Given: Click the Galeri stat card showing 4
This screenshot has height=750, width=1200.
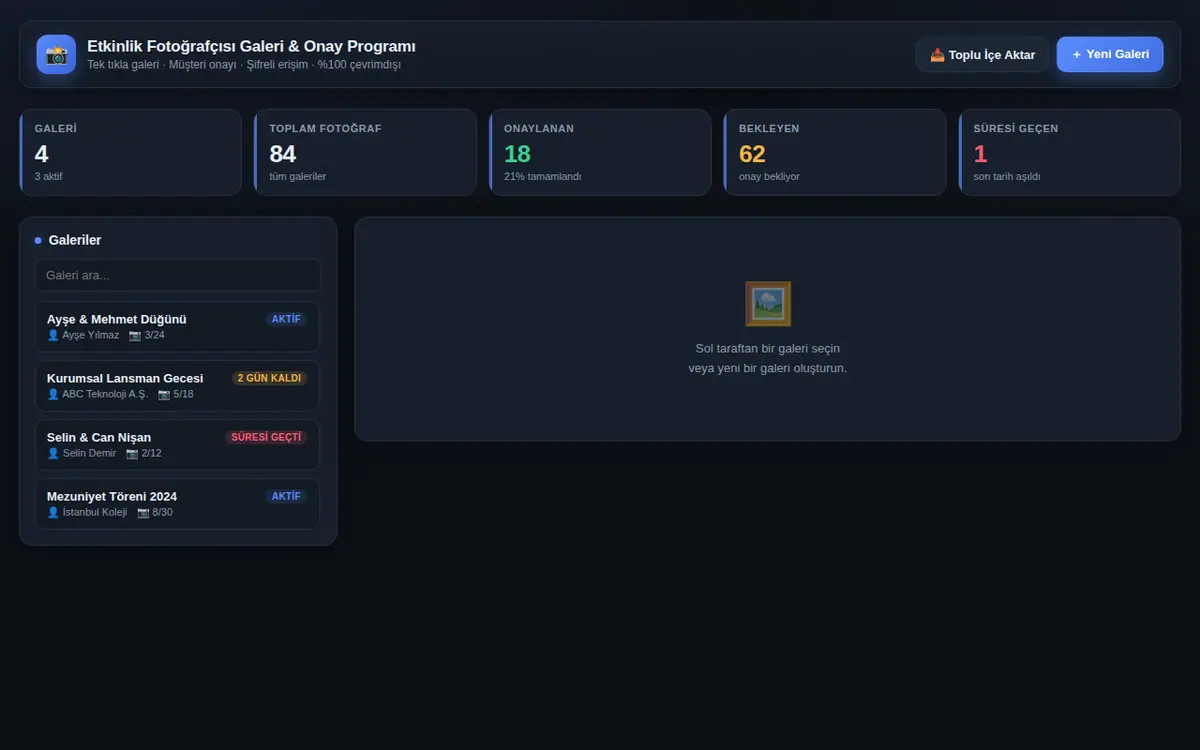Looking at the screenshot, I should tap(131, 152).
